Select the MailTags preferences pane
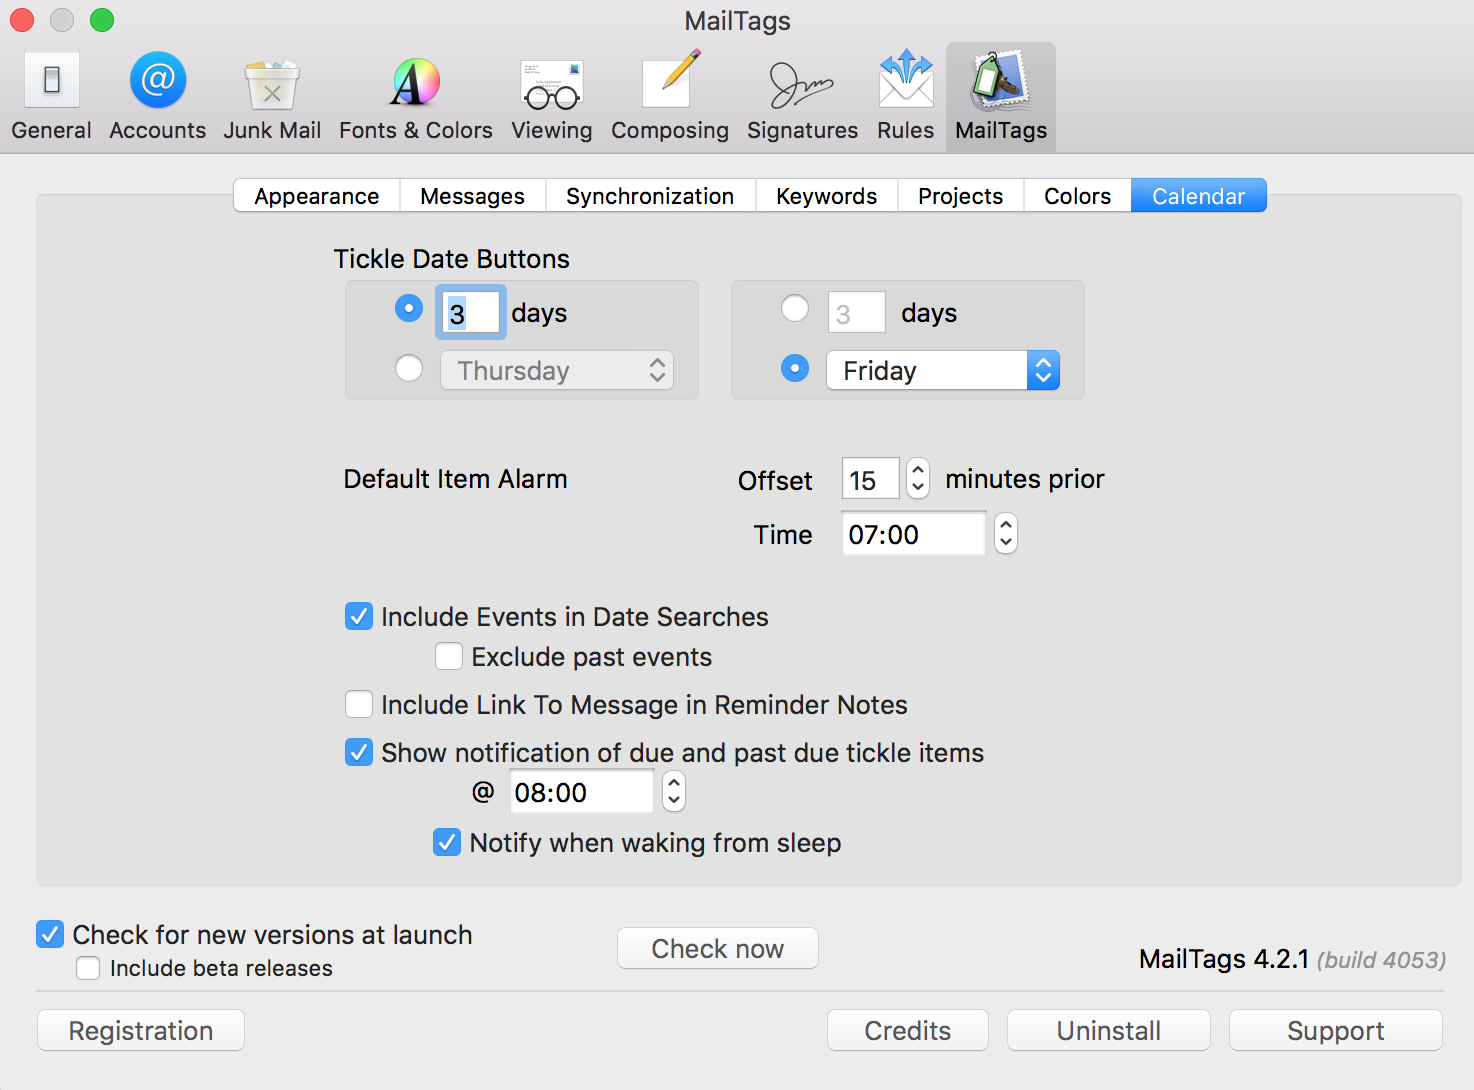 coord(1001,97)
